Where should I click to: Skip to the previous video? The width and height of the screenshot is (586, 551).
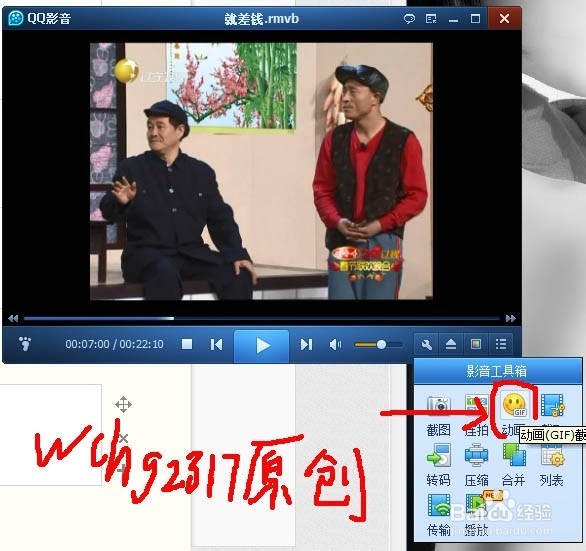(x=216, y=344)
